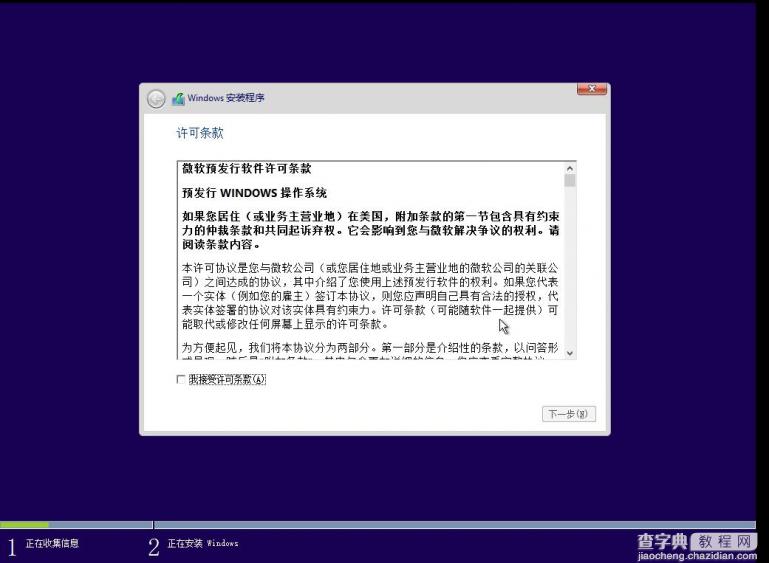Viewport: 769px width, 563px height.
Task: Click paragraph beginning 为方便起见
Action: [x=370, y=351]
